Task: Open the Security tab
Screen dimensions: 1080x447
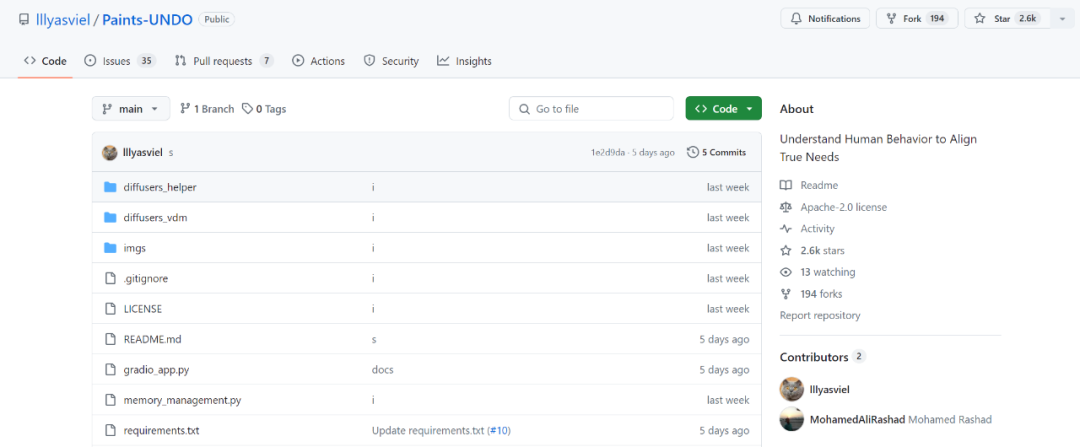Action: point(391,61)
